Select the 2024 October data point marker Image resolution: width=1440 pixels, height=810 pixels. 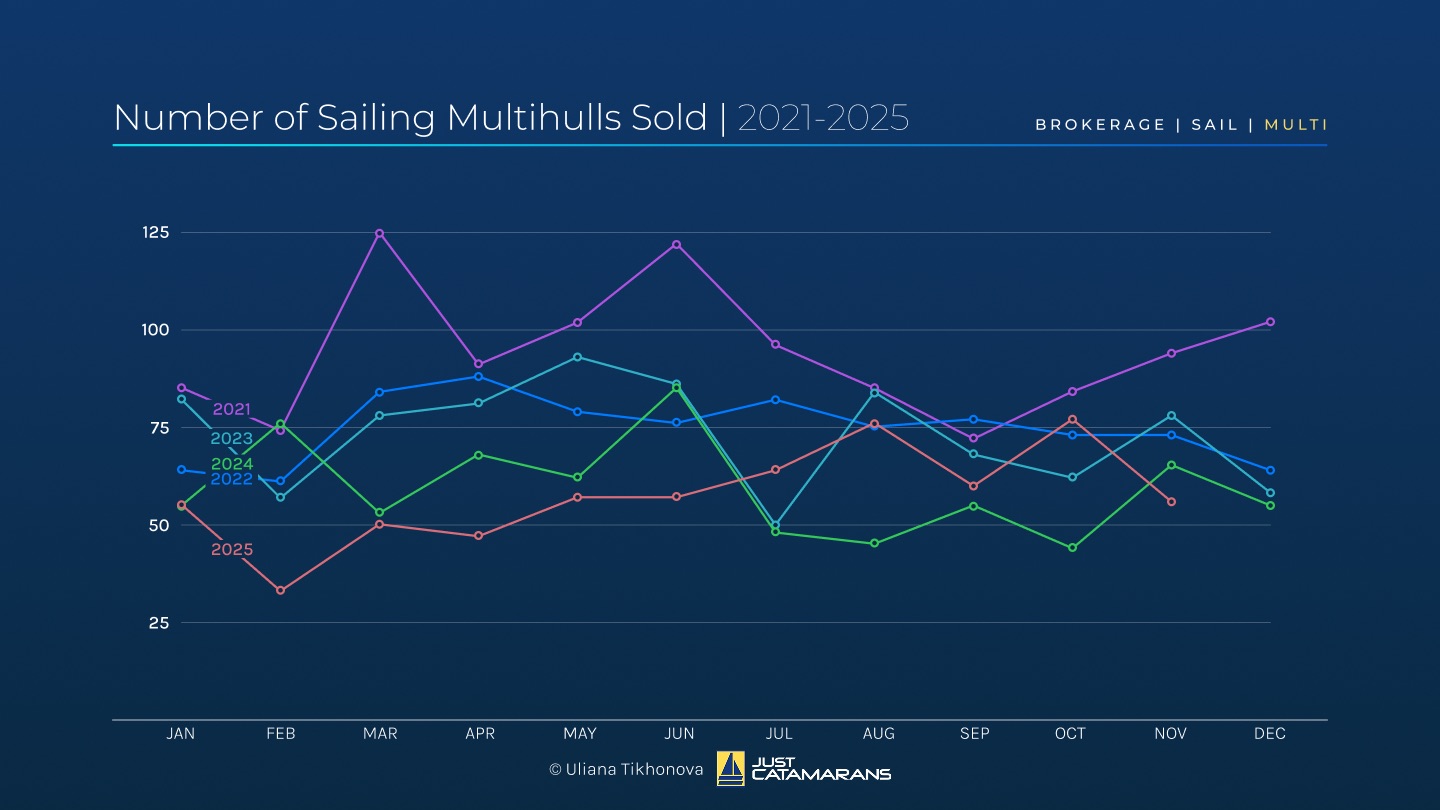(x=1072, y=547)
